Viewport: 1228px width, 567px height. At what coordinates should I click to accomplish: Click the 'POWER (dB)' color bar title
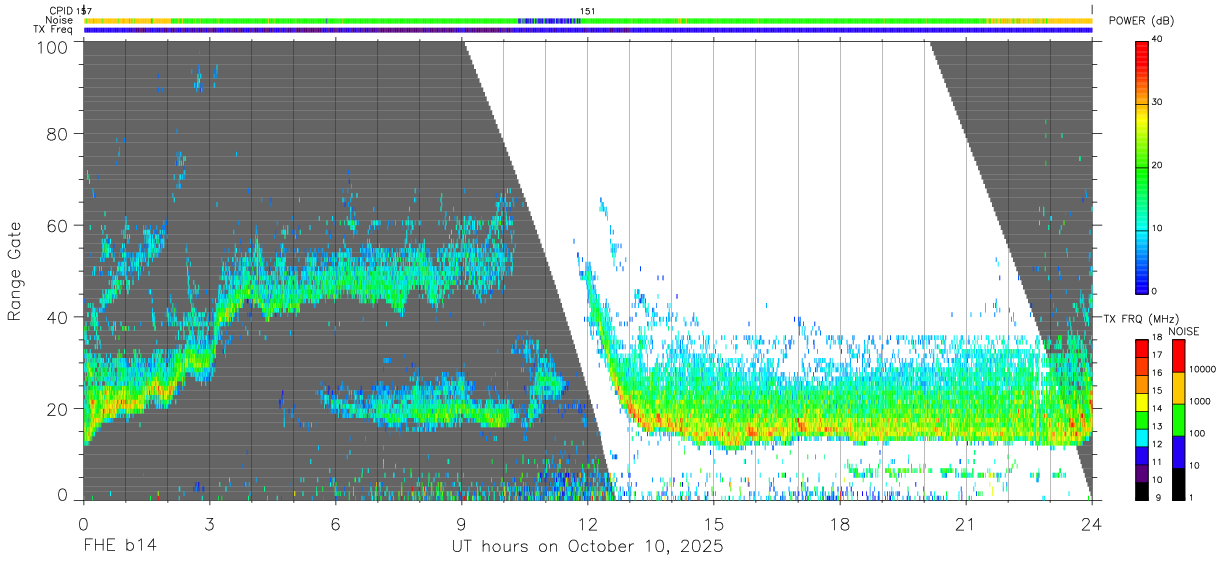tap(1141, 21)
